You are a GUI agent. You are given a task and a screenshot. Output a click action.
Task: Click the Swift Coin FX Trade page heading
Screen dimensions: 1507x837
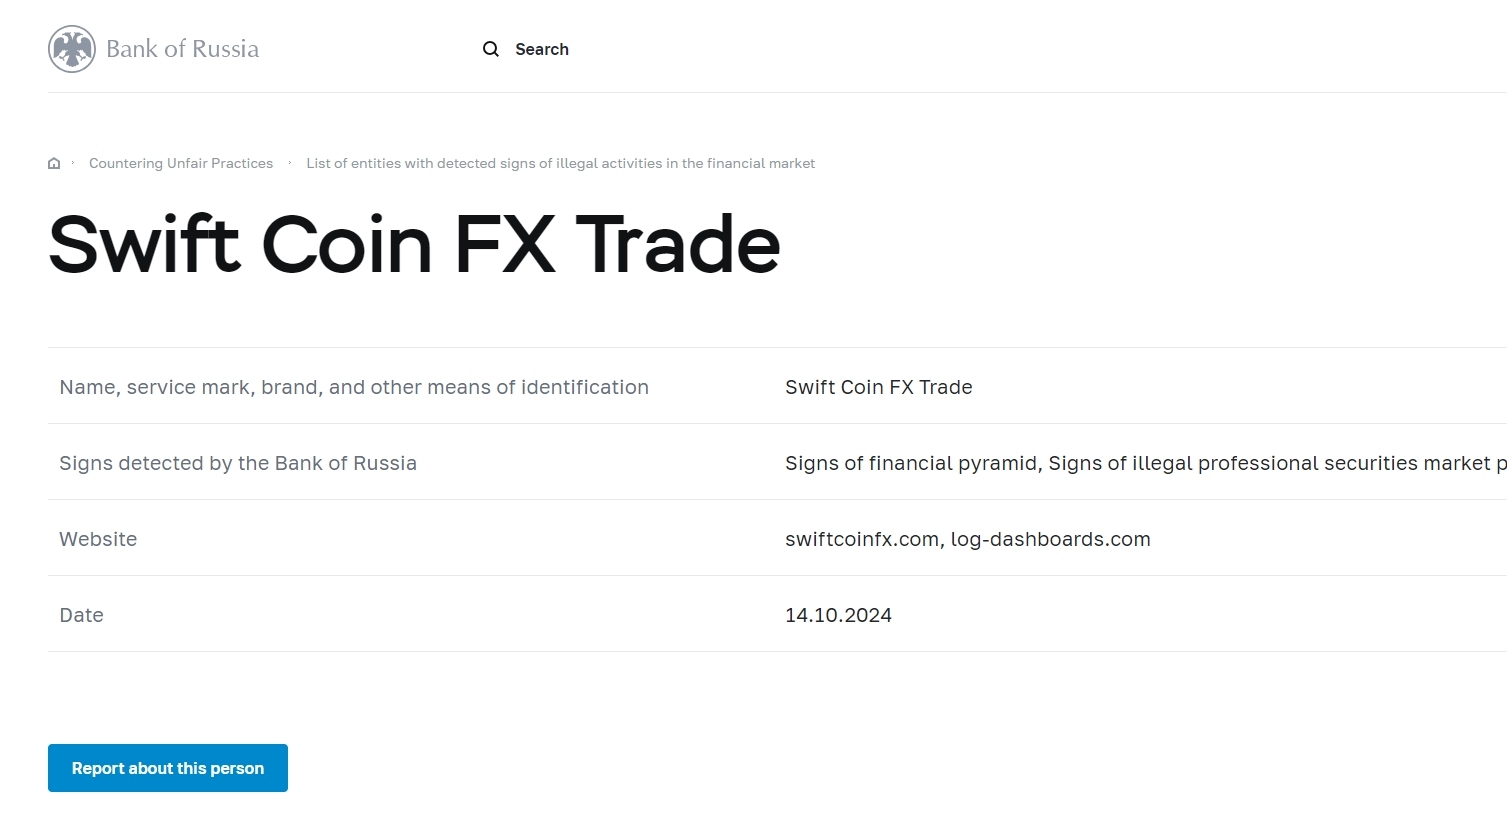click(414, 245)
